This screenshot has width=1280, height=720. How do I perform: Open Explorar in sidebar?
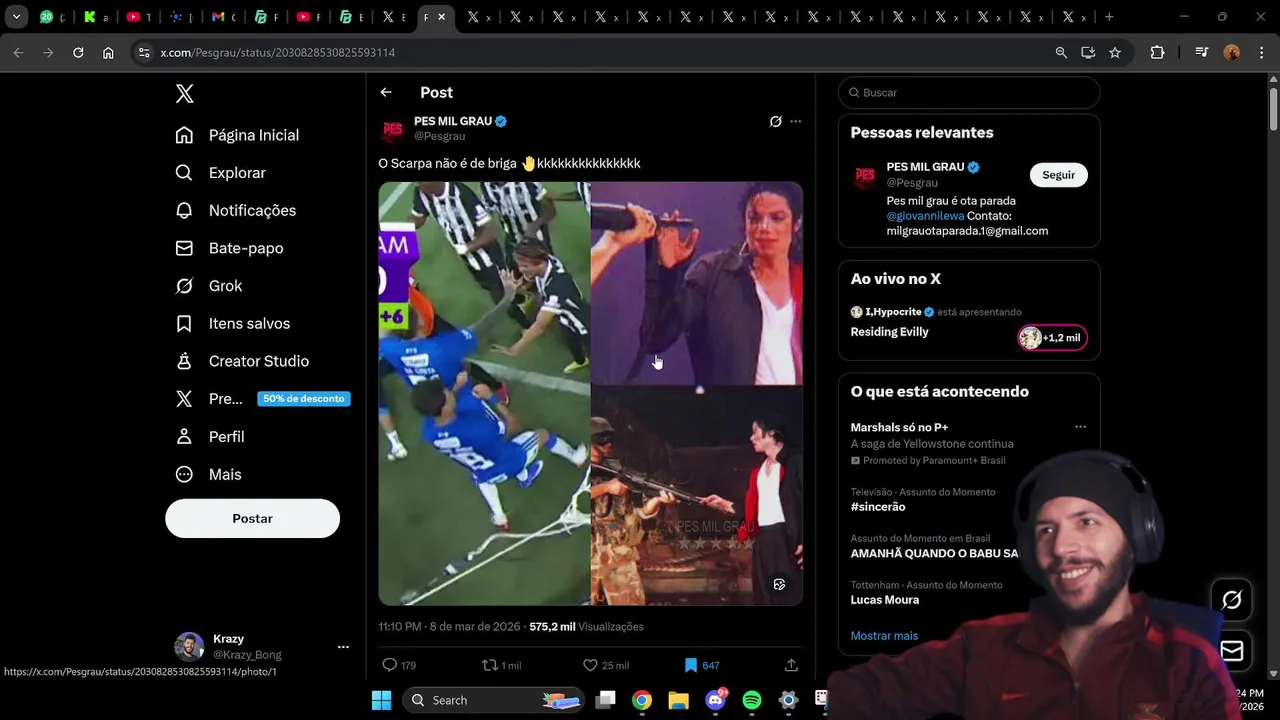click(x=220, y=173)
